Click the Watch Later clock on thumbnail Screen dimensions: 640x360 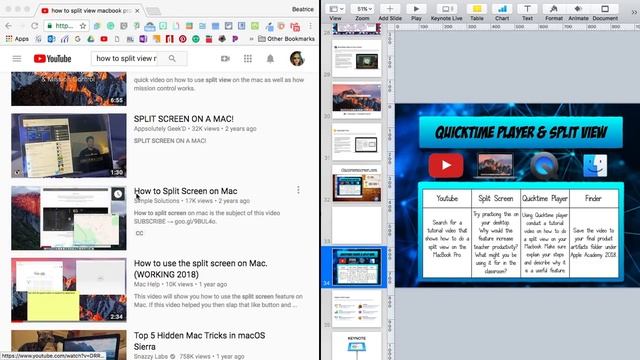click(118, 194)
